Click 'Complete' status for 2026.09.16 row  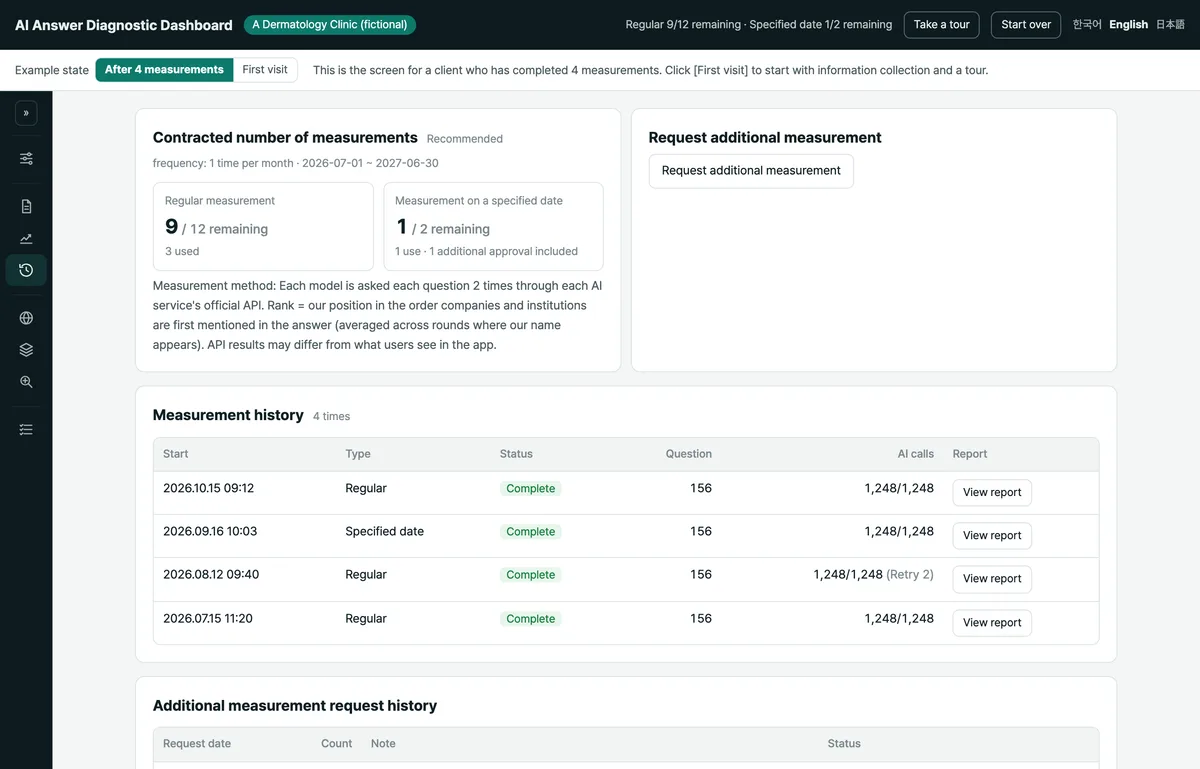tap(530, 532)
